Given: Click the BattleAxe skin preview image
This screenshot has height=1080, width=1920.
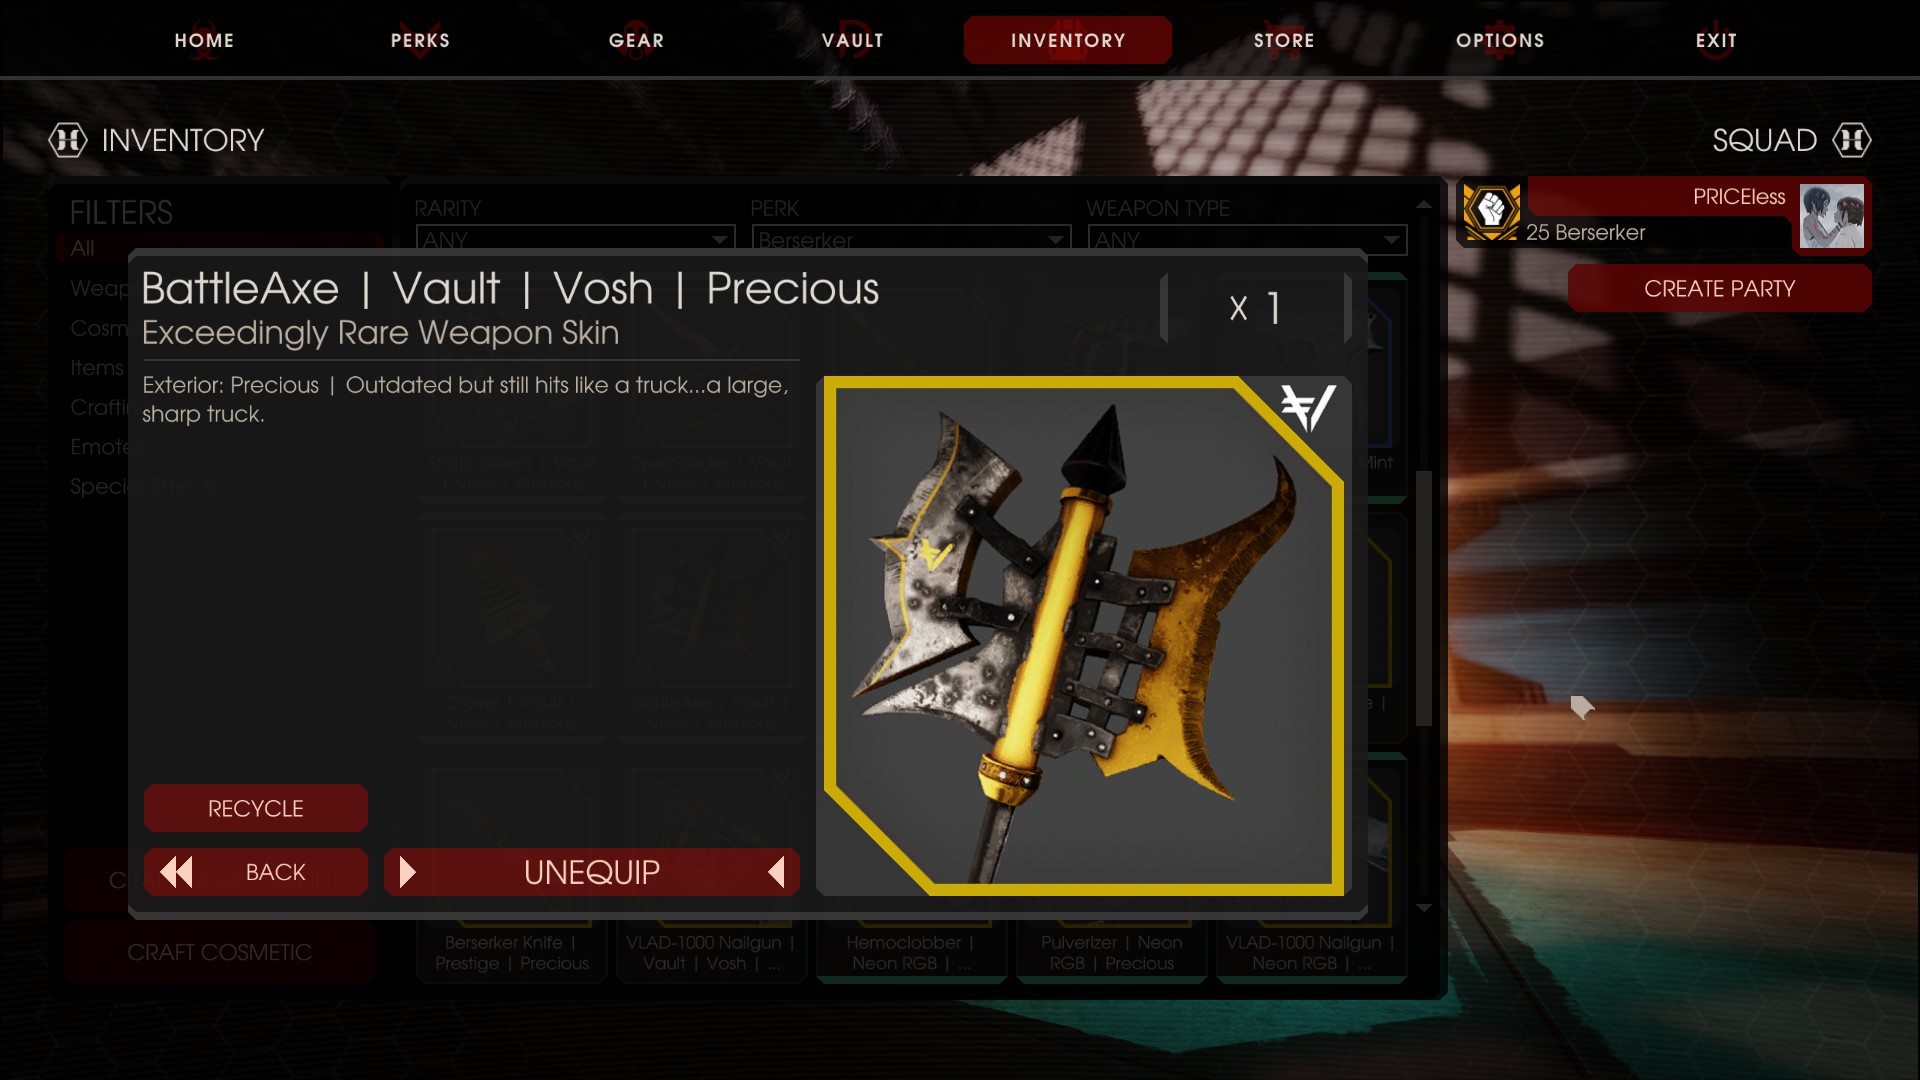Looking at the screenshot, I should pos(1084,636).
